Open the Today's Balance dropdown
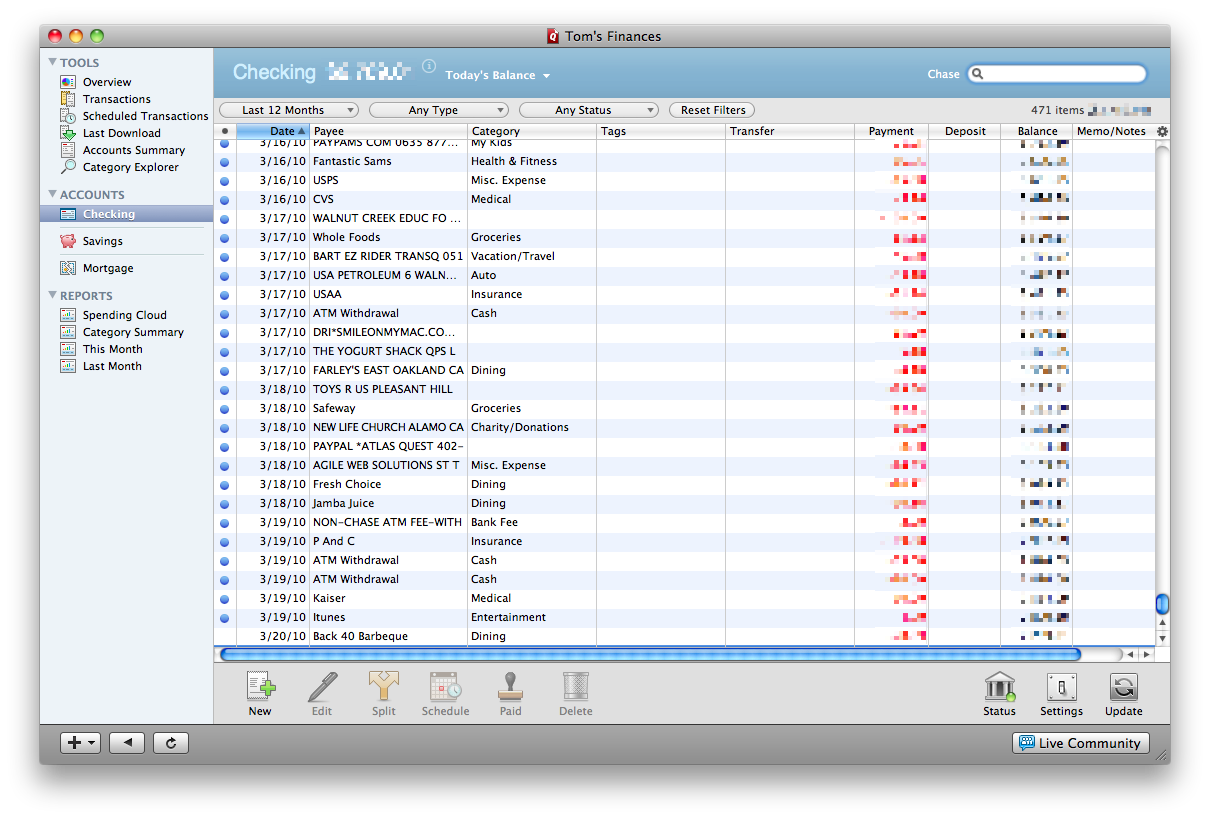1210x819 pixels. coord(497,75)
